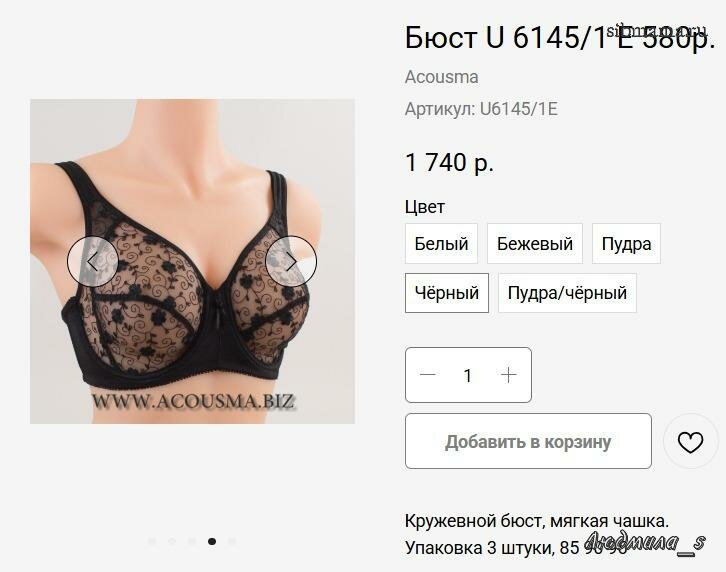Screen dimensions: 726x572
Task: Decrease quantity with the minus icon
Action: coord(427,375)
